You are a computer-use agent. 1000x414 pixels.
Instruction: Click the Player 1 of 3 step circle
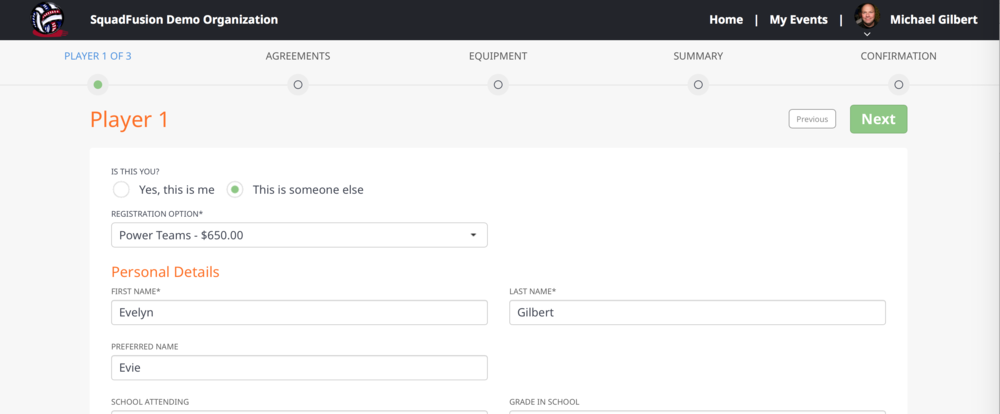(x=98, y=85)
